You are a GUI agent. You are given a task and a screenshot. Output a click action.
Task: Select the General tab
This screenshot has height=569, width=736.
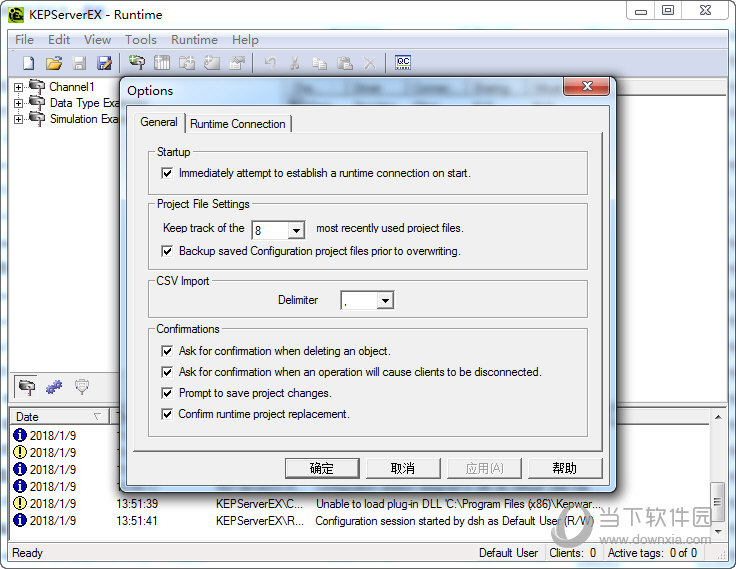159,122
